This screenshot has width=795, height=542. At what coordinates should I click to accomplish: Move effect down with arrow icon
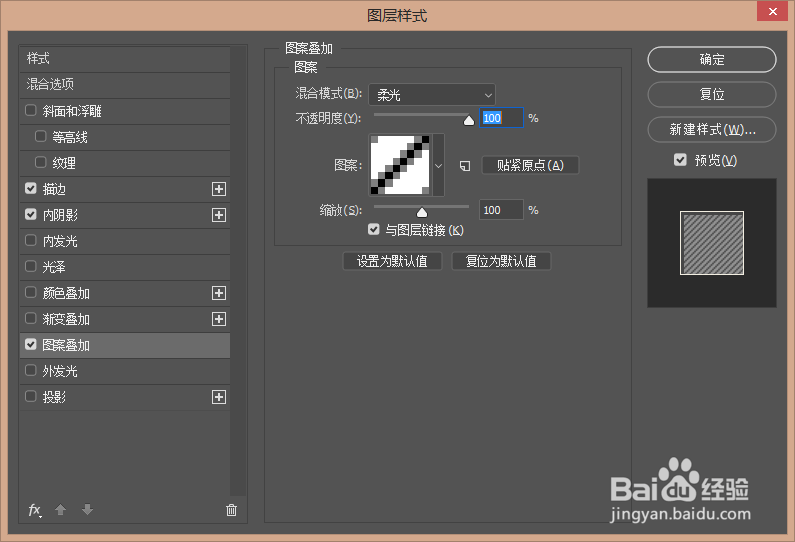coord(87,510)
